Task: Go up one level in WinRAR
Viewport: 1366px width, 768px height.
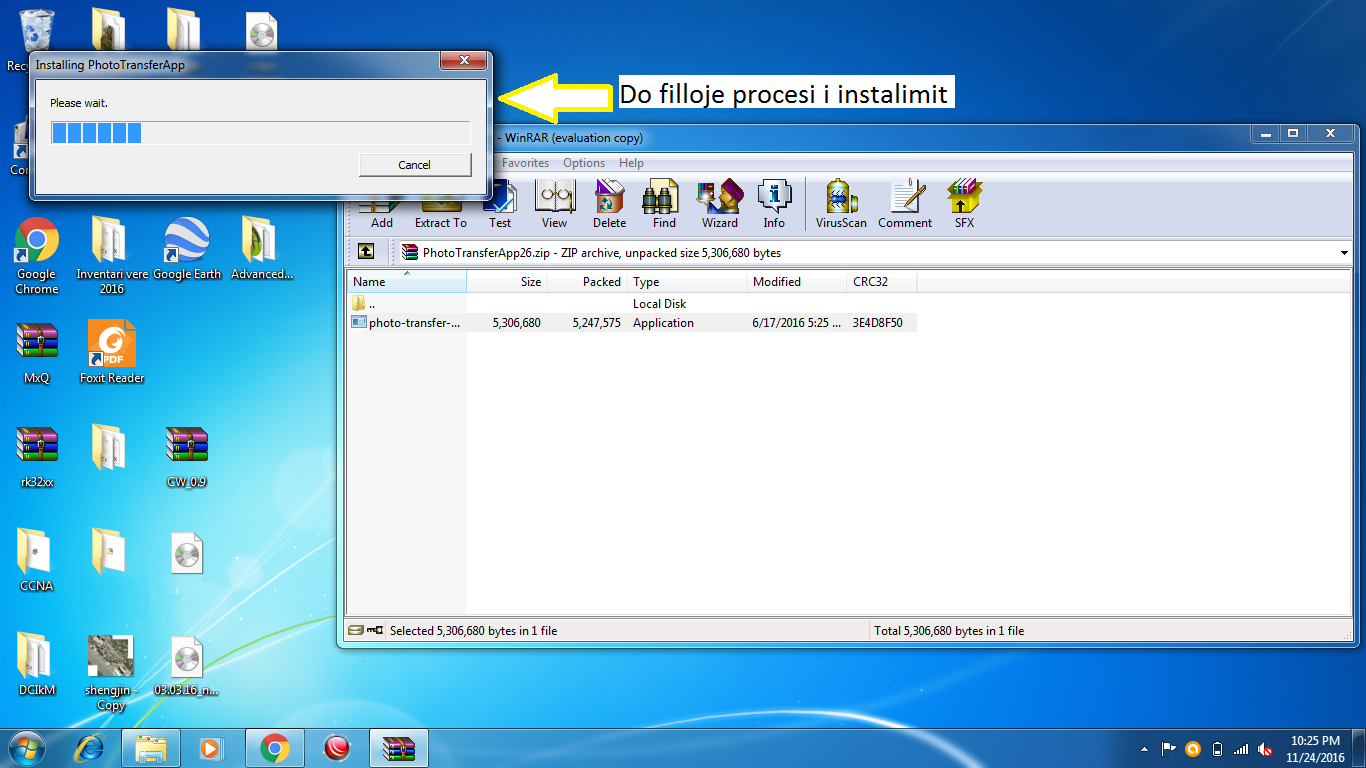Action: tap(366, 252)
